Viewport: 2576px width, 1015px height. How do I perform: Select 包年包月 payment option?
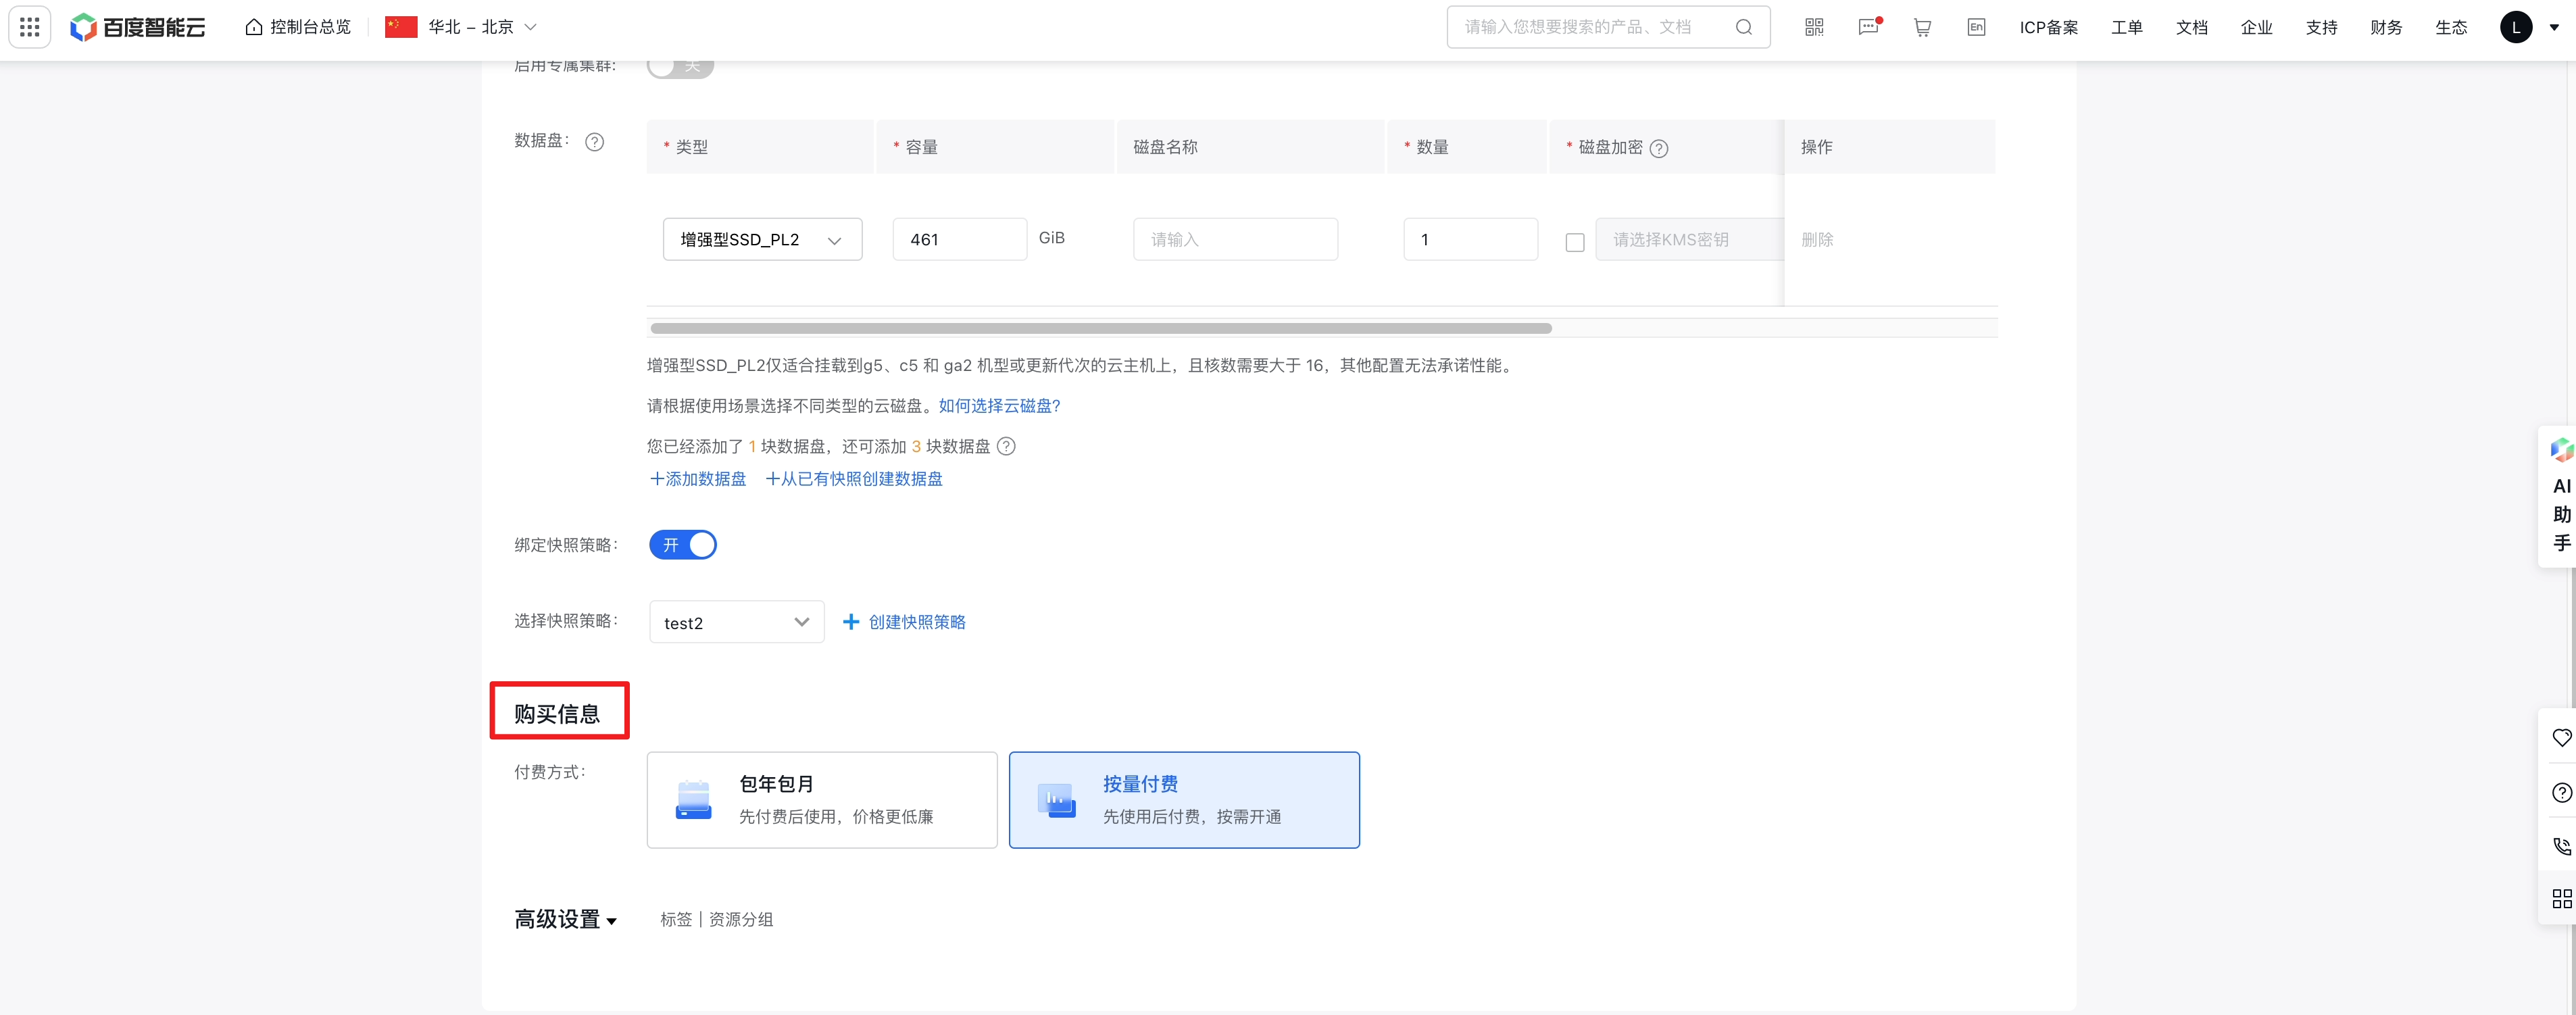coord(822,800)
